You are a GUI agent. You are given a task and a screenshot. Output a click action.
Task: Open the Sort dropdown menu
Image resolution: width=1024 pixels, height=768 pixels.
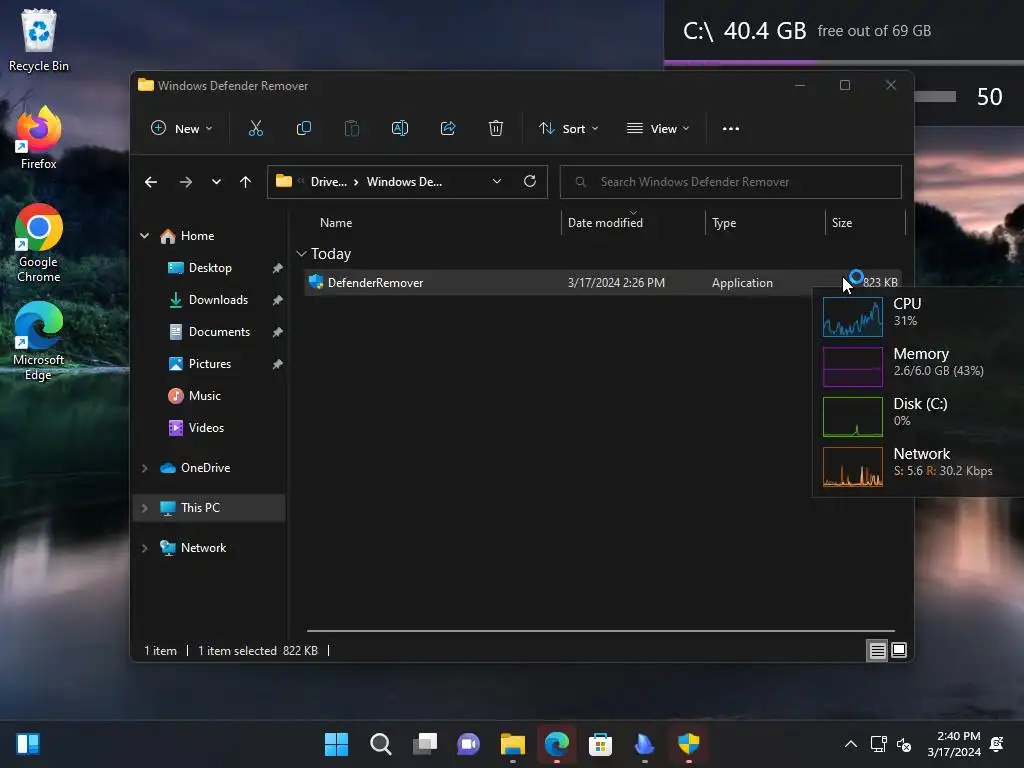click(x=568, y=129)
